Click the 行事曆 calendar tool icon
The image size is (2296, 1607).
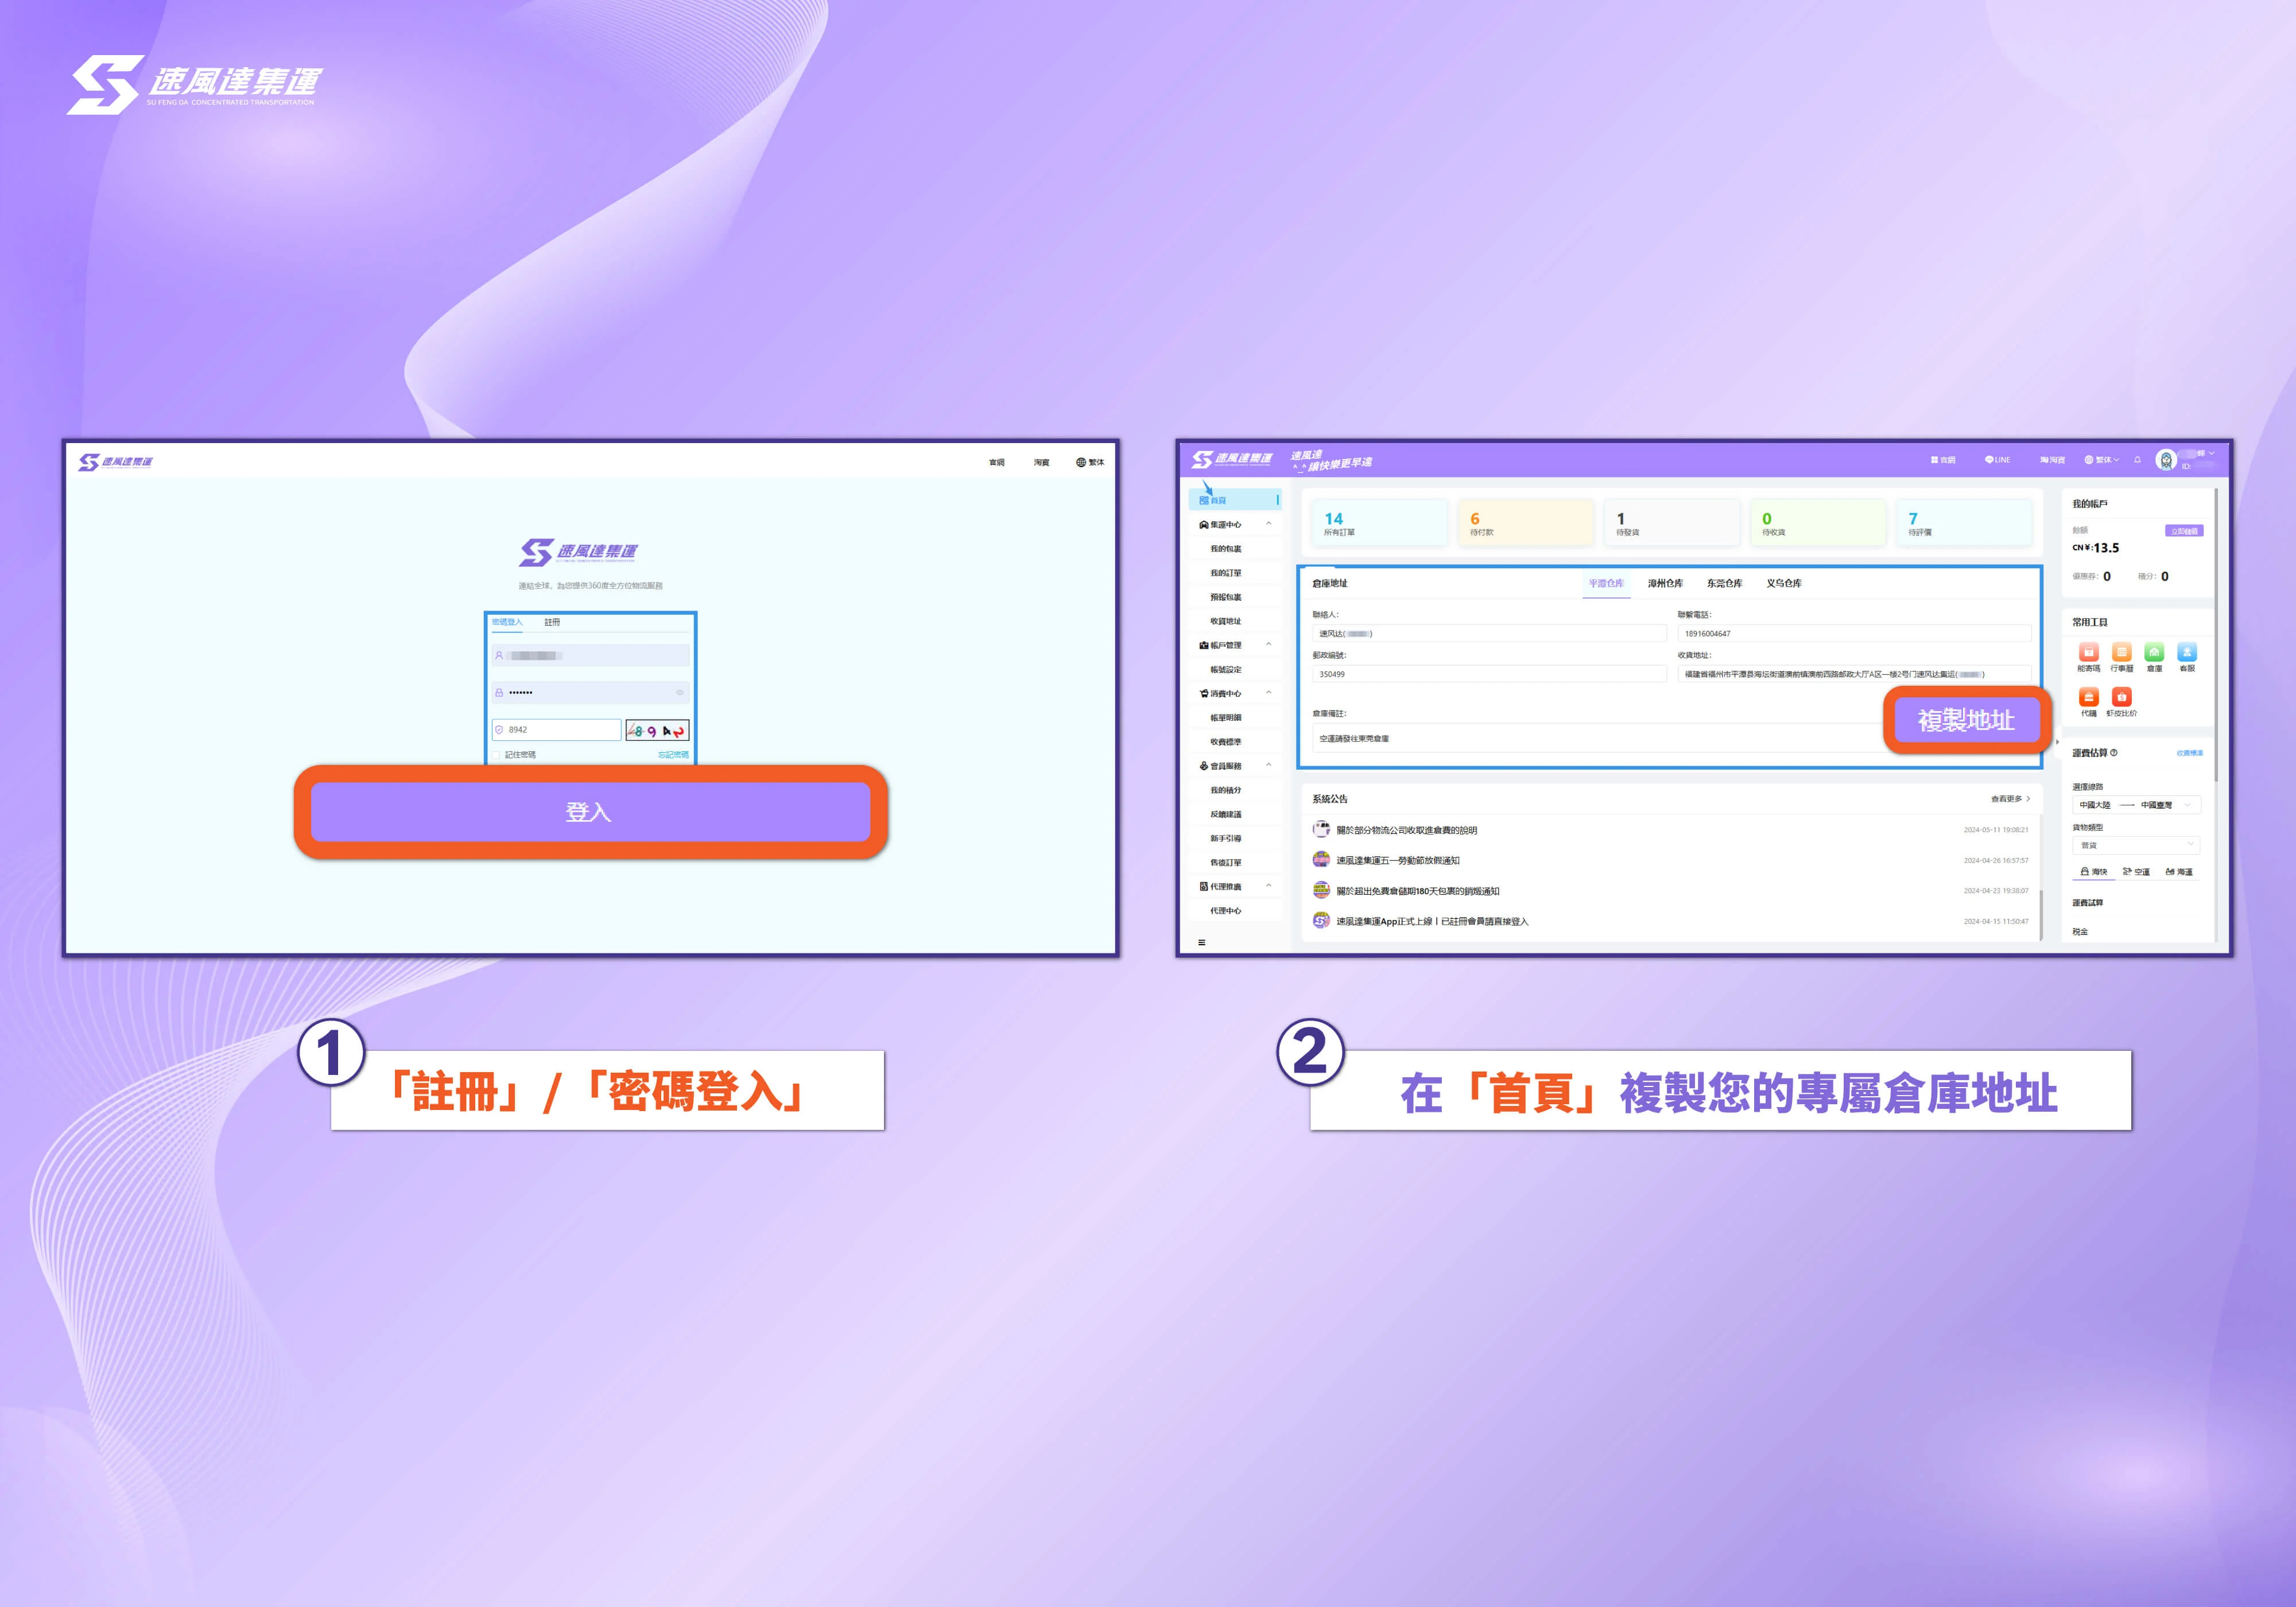point(2122,652)
